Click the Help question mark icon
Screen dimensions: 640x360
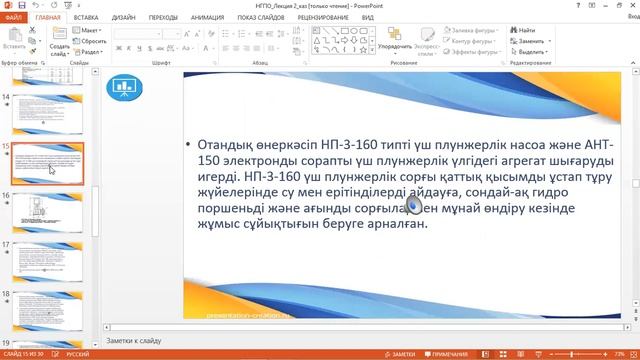click(x=578, y=5)
